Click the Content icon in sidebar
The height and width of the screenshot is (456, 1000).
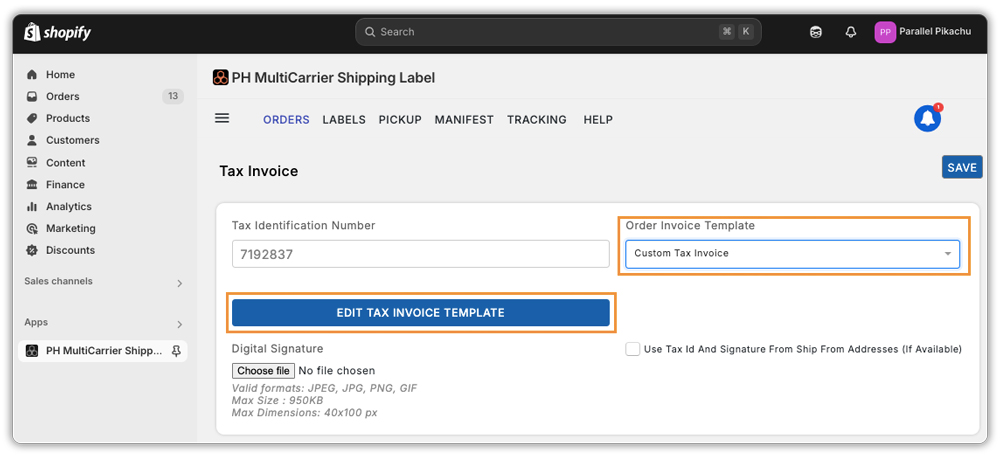click(31, 163)
